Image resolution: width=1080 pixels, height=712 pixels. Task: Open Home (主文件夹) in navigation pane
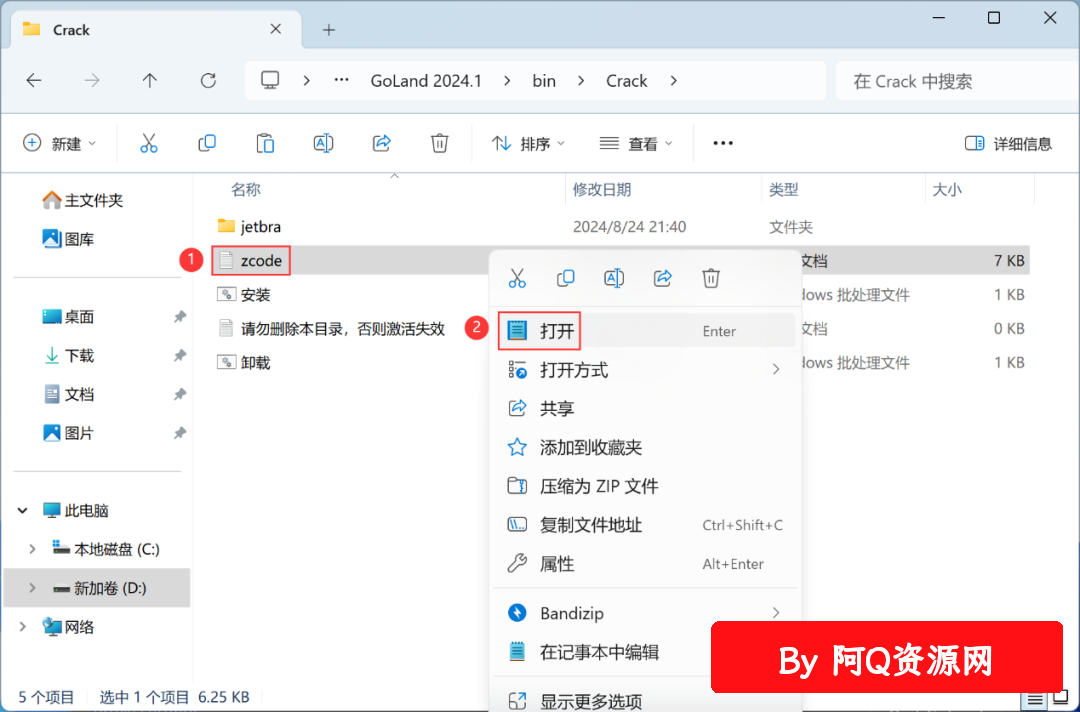pyautogui.click(x=83, y=200)
